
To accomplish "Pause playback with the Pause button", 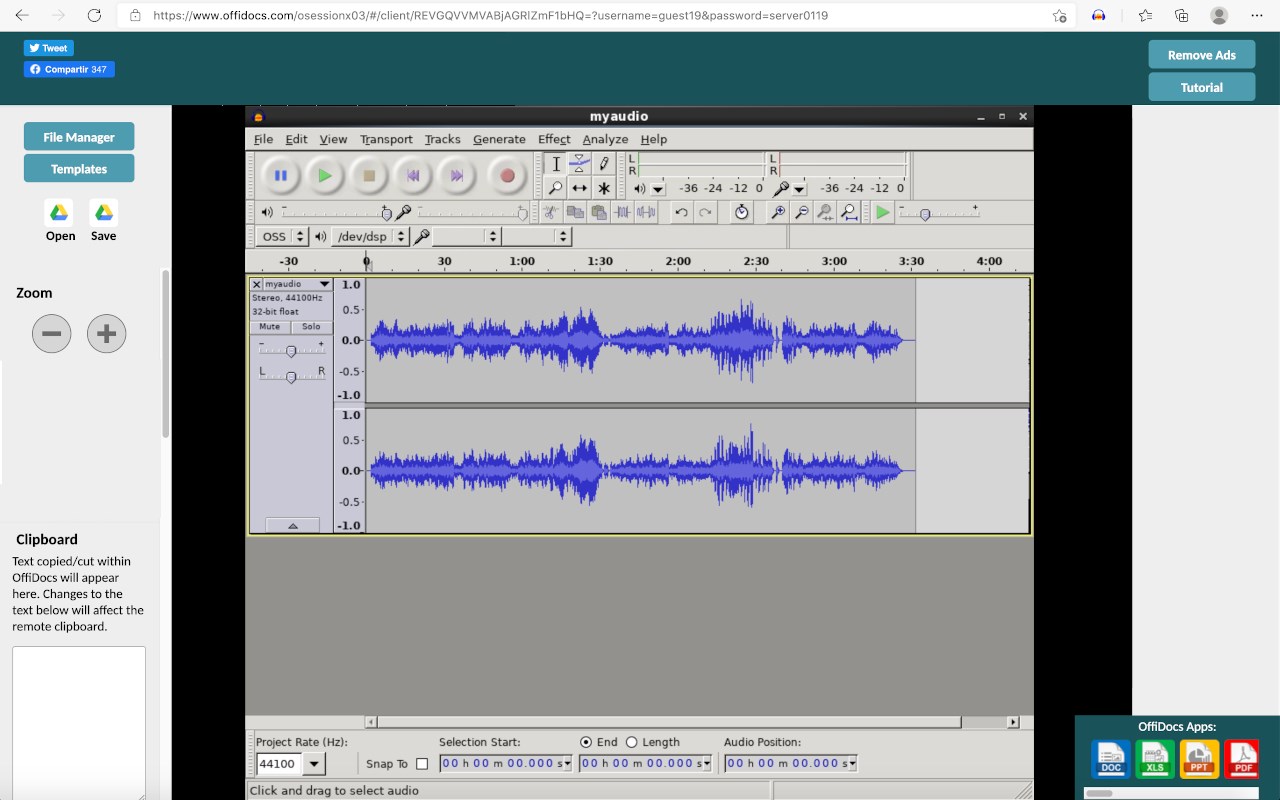I will pos(281,176).
